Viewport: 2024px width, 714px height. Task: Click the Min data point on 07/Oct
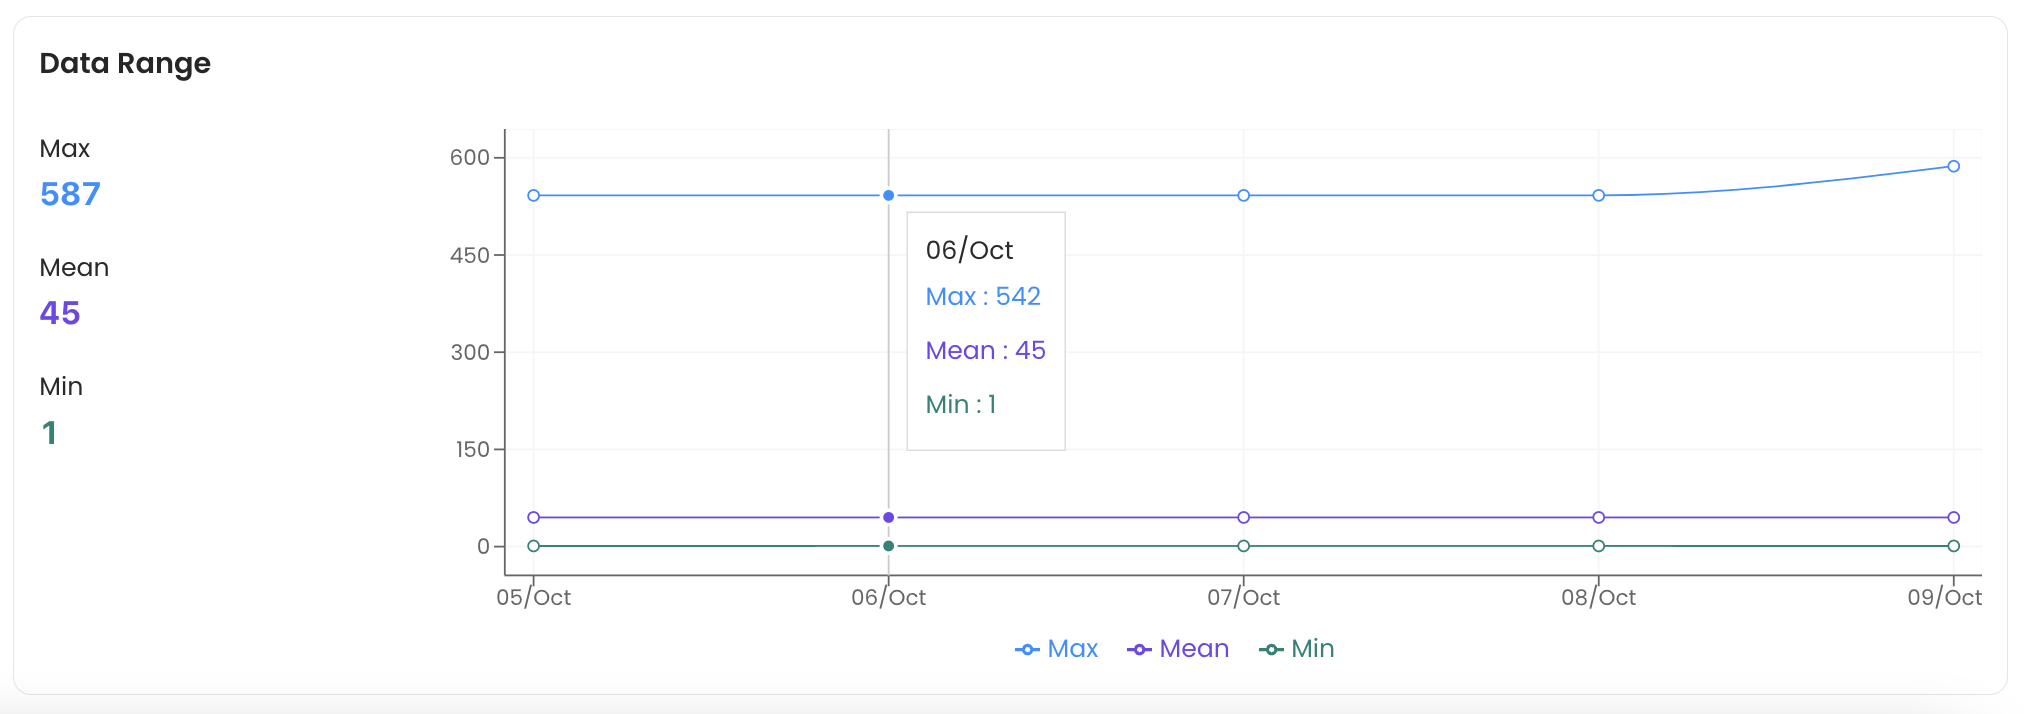coord(1244,546)
